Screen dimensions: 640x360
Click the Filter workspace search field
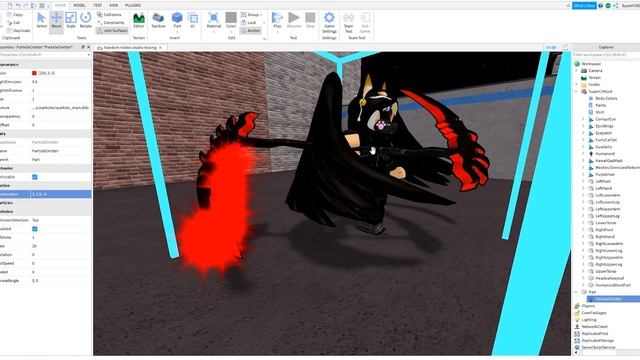[606, 55]
